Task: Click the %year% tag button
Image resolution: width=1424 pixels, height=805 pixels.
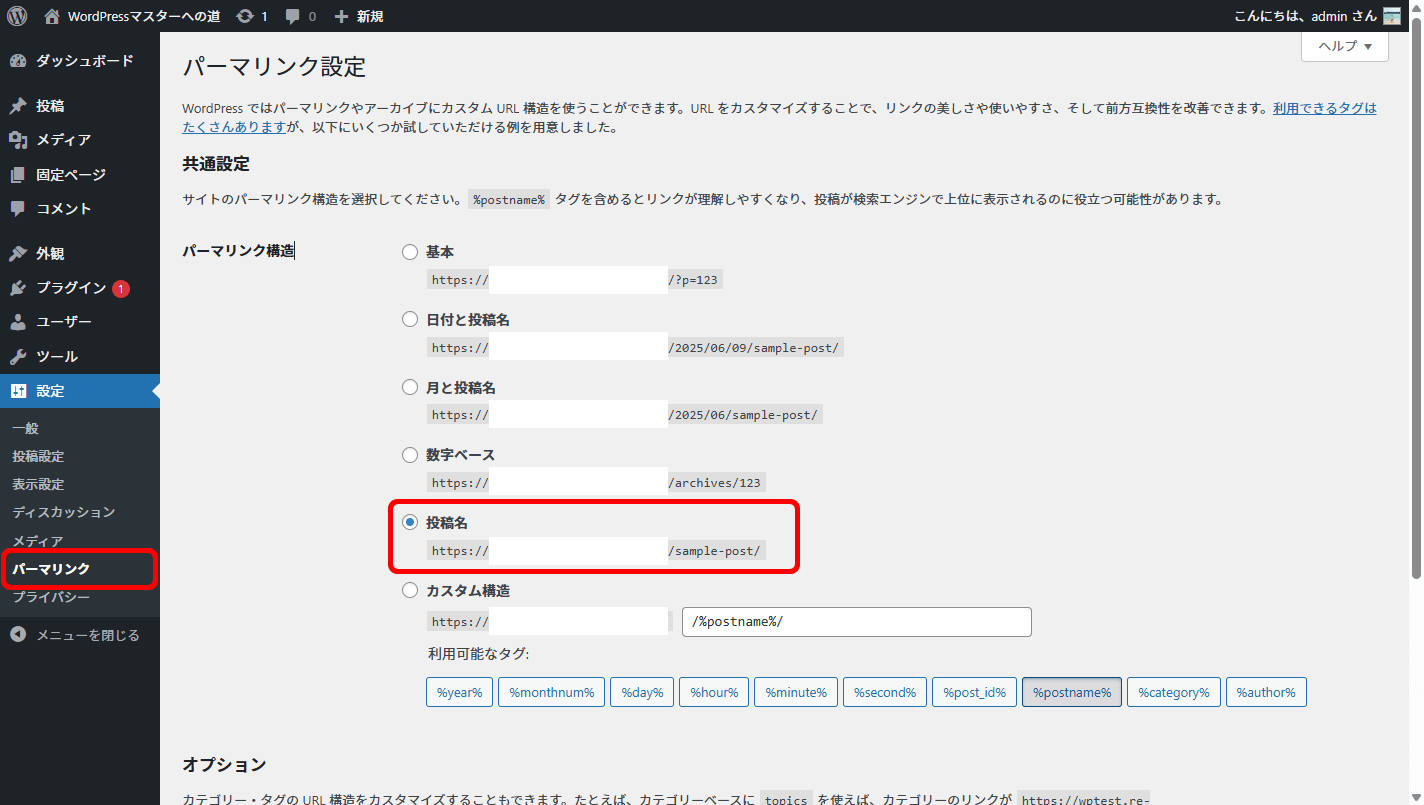Action: 459,692
